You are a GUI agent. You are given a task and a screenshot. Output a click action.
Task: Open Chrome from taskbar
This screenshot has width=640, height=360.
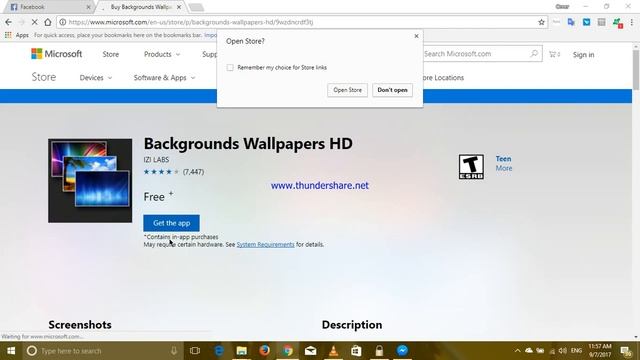coord(287,351)
